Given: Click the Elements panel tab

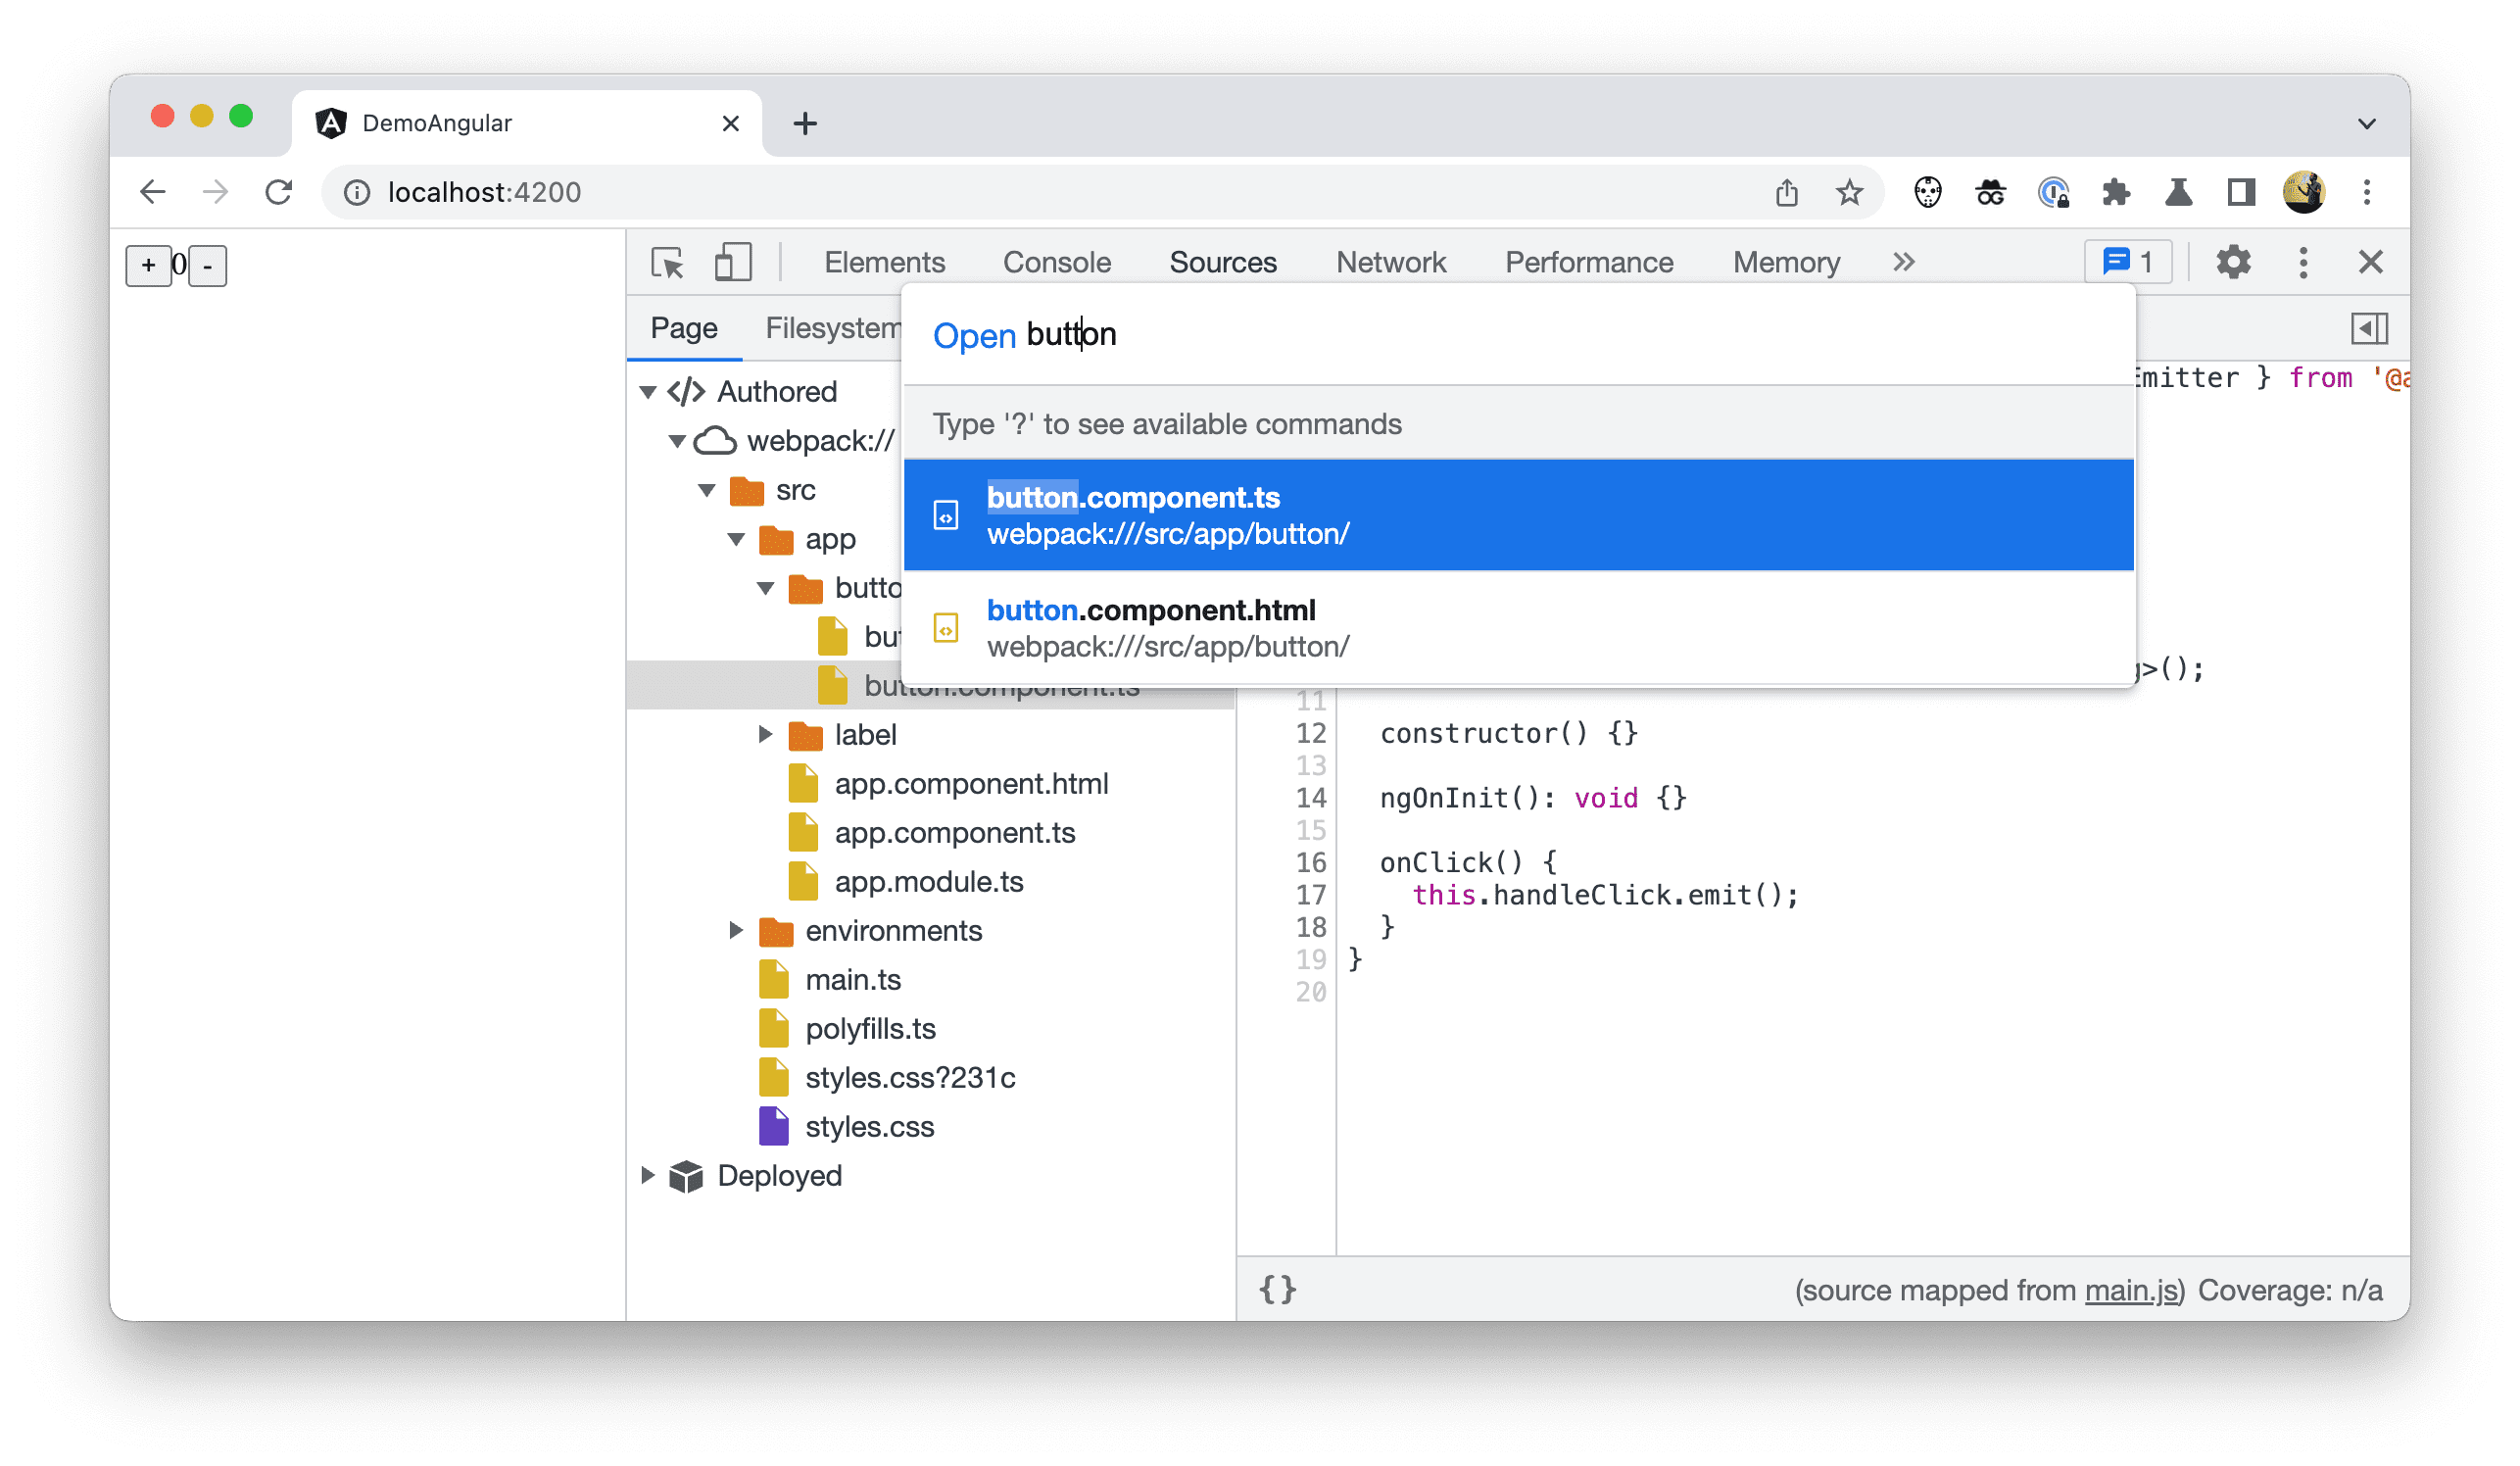Looking at the screenshot, I should [883, 262].
